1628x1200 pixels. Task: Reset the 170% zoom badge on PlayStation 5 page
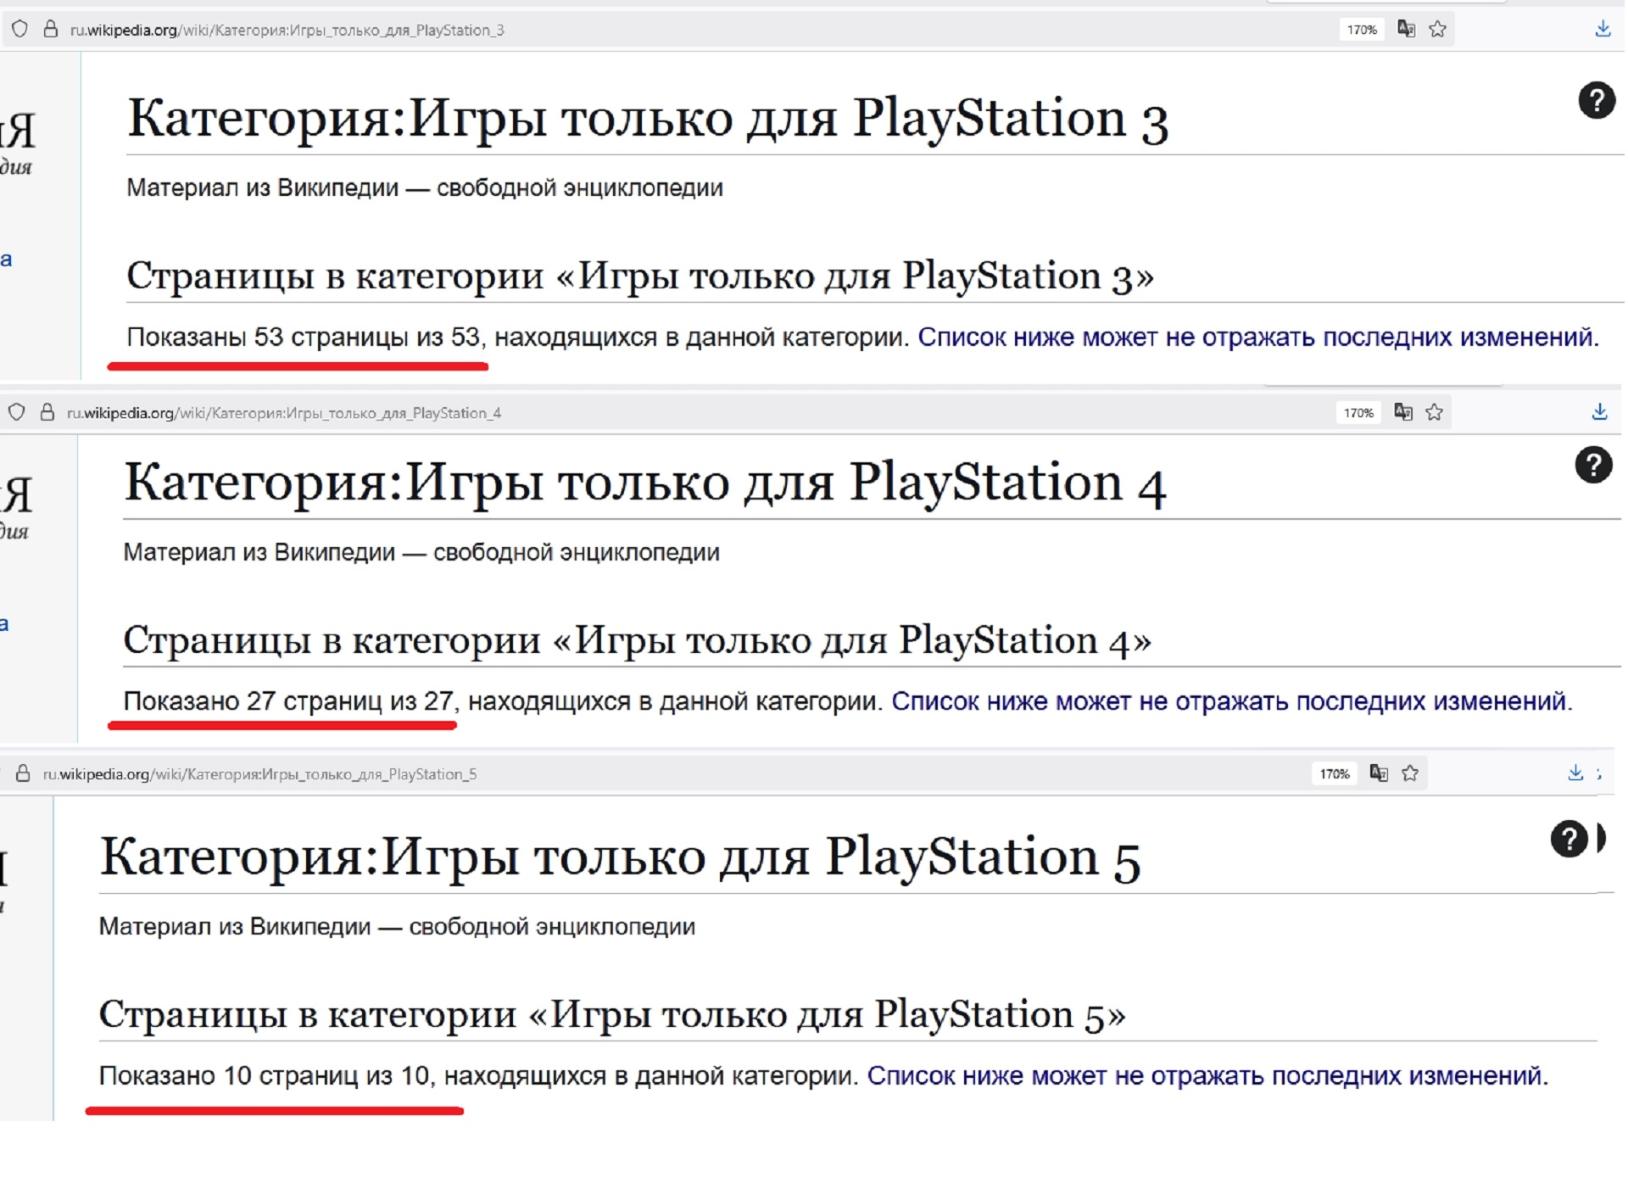pos(1335,774)
